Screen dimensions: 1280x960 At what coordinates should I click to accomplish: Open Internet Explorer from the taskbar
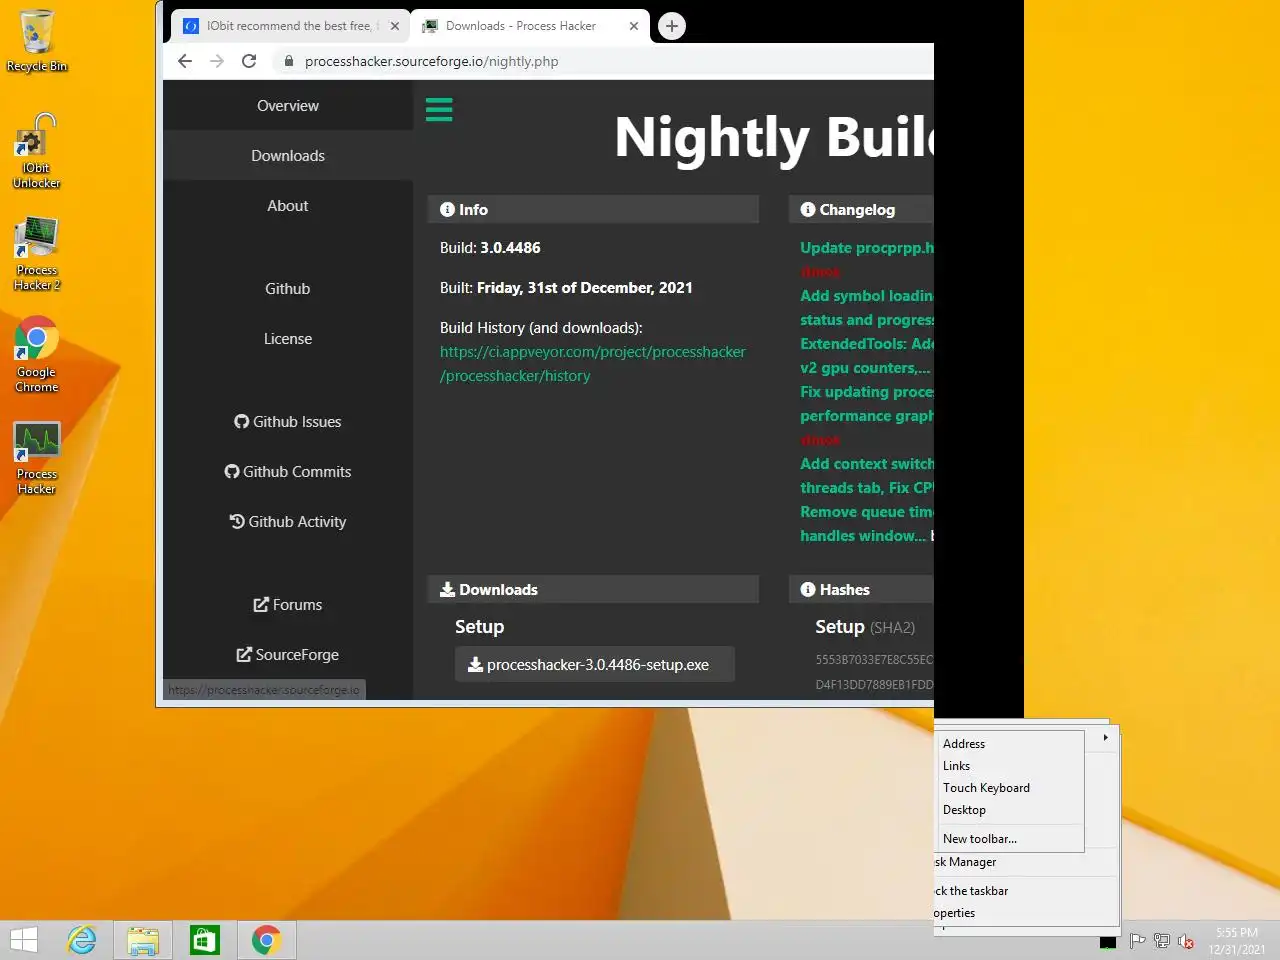coord(81,940)
